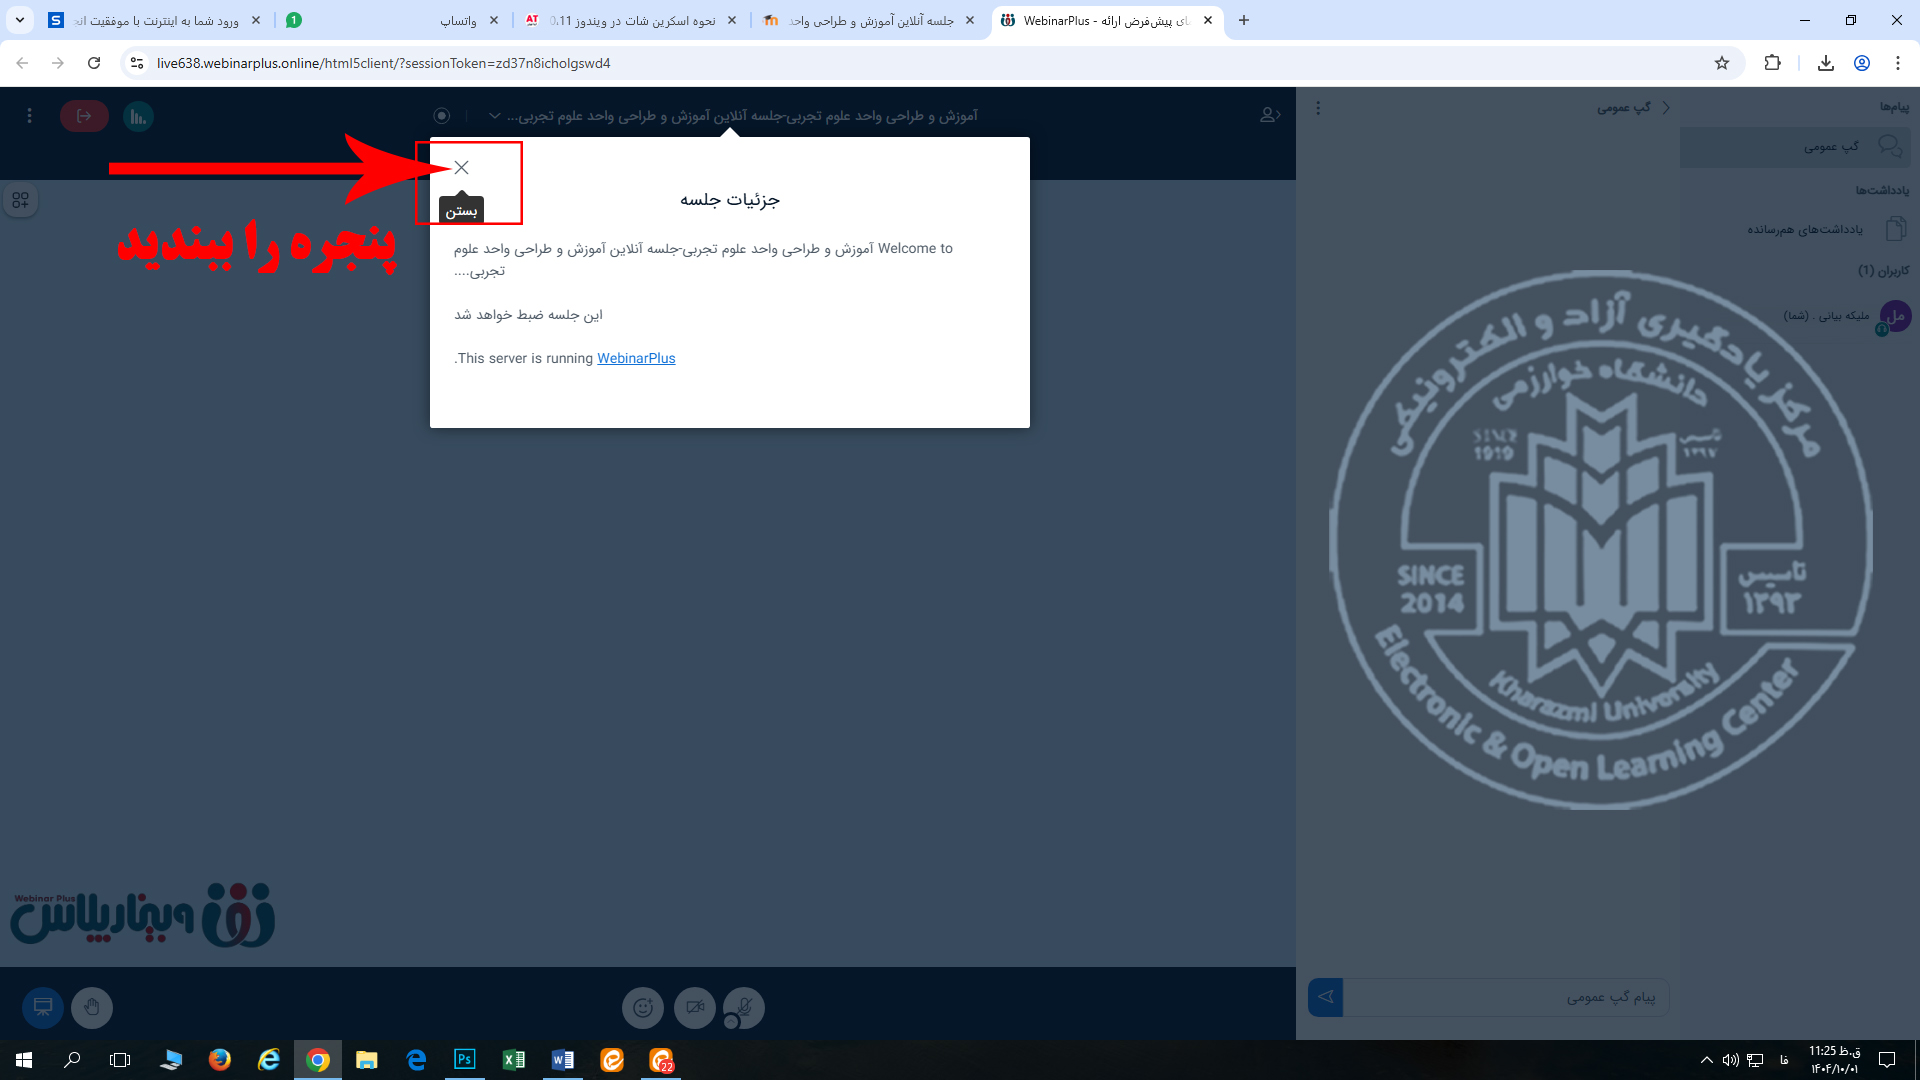Open the emoji reactions button
The image size is (1920, 1080).
tap(643, 1007)
